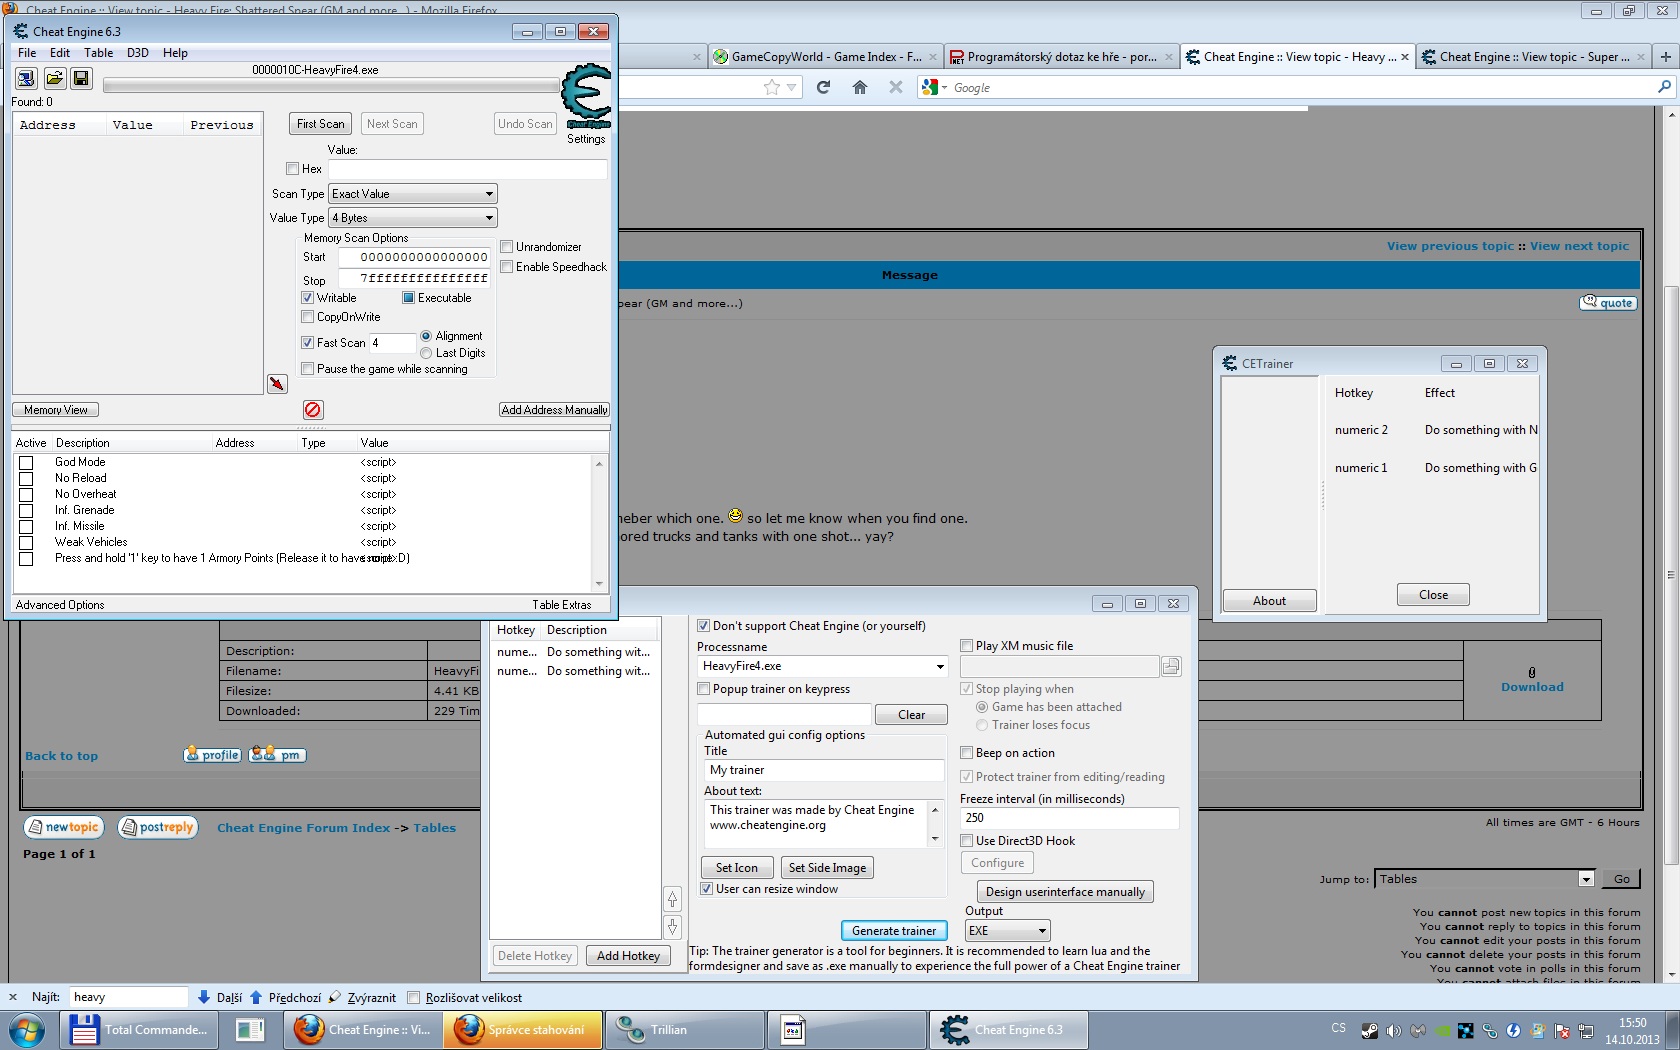Click the Freeze interval input field
This screenshot has height=1050, width=1680.
[x=1069, y=818]
